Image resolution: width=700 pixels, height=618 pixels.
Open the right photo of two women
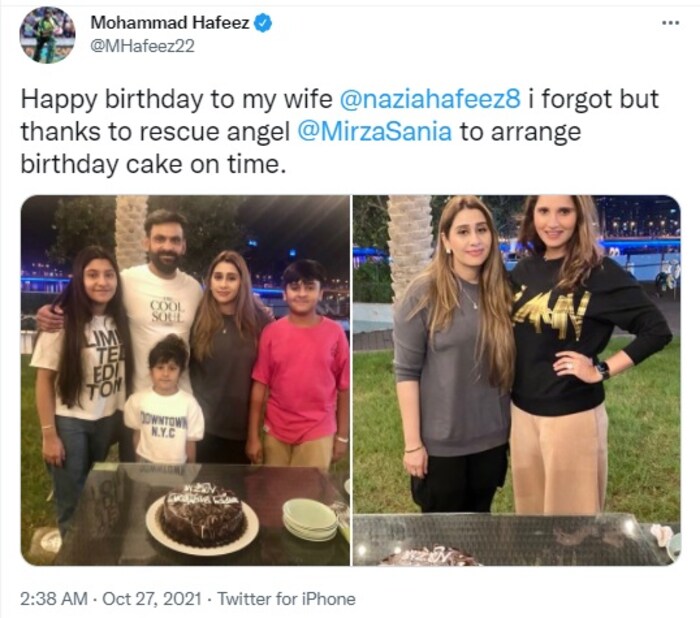516,380
